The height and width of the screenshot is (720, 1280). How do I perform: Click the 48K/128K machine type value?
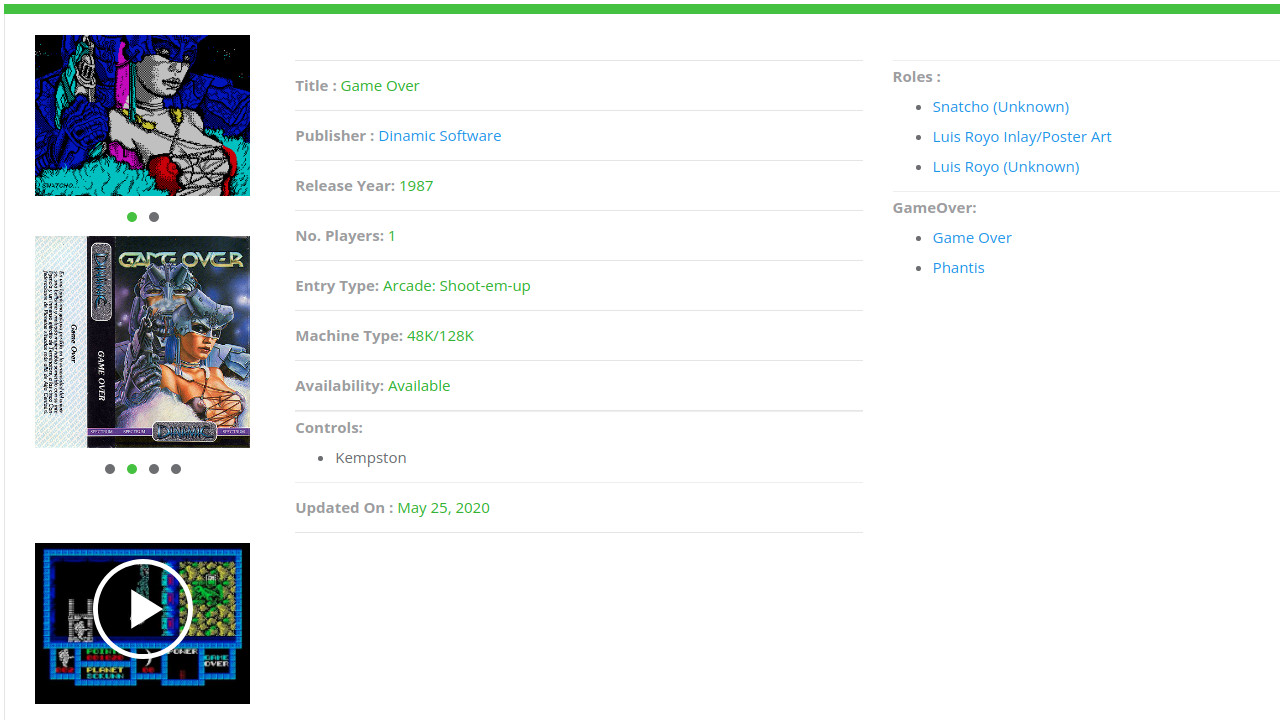point(440,336)
